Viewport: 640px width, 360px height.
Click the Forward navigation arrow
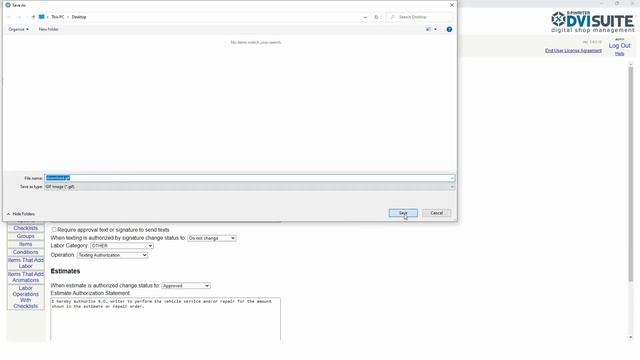tap(19, 17)
